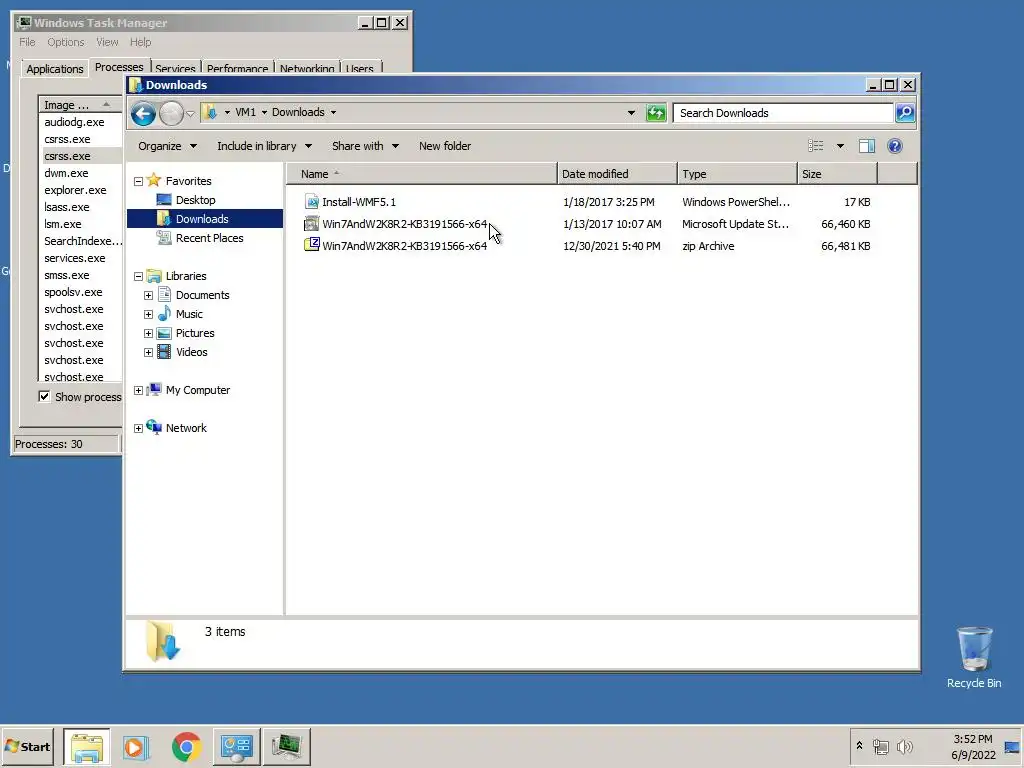Expand the Network node
The image size is (1024, 768).
click(x=138, y=429)
